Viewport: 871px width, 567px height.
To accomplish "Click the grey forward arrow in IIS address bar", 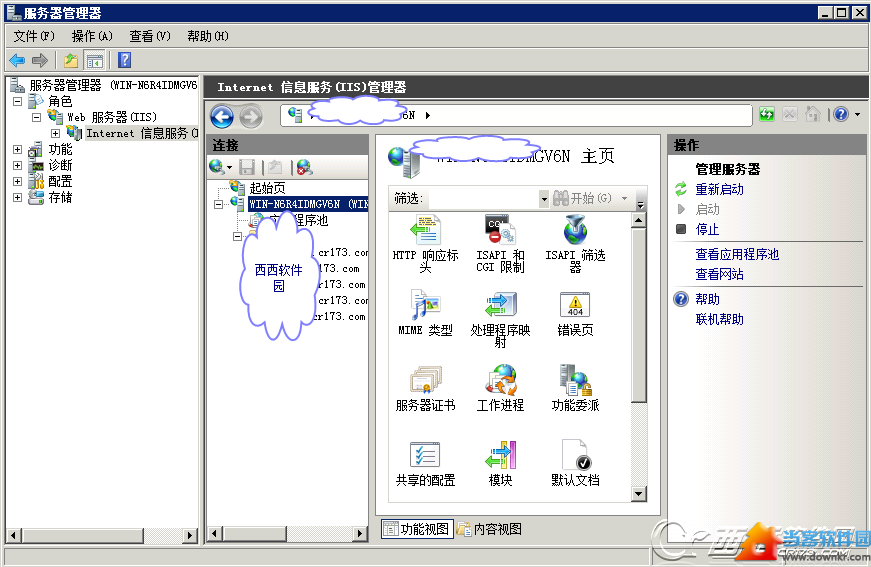I will click(251, 117).
